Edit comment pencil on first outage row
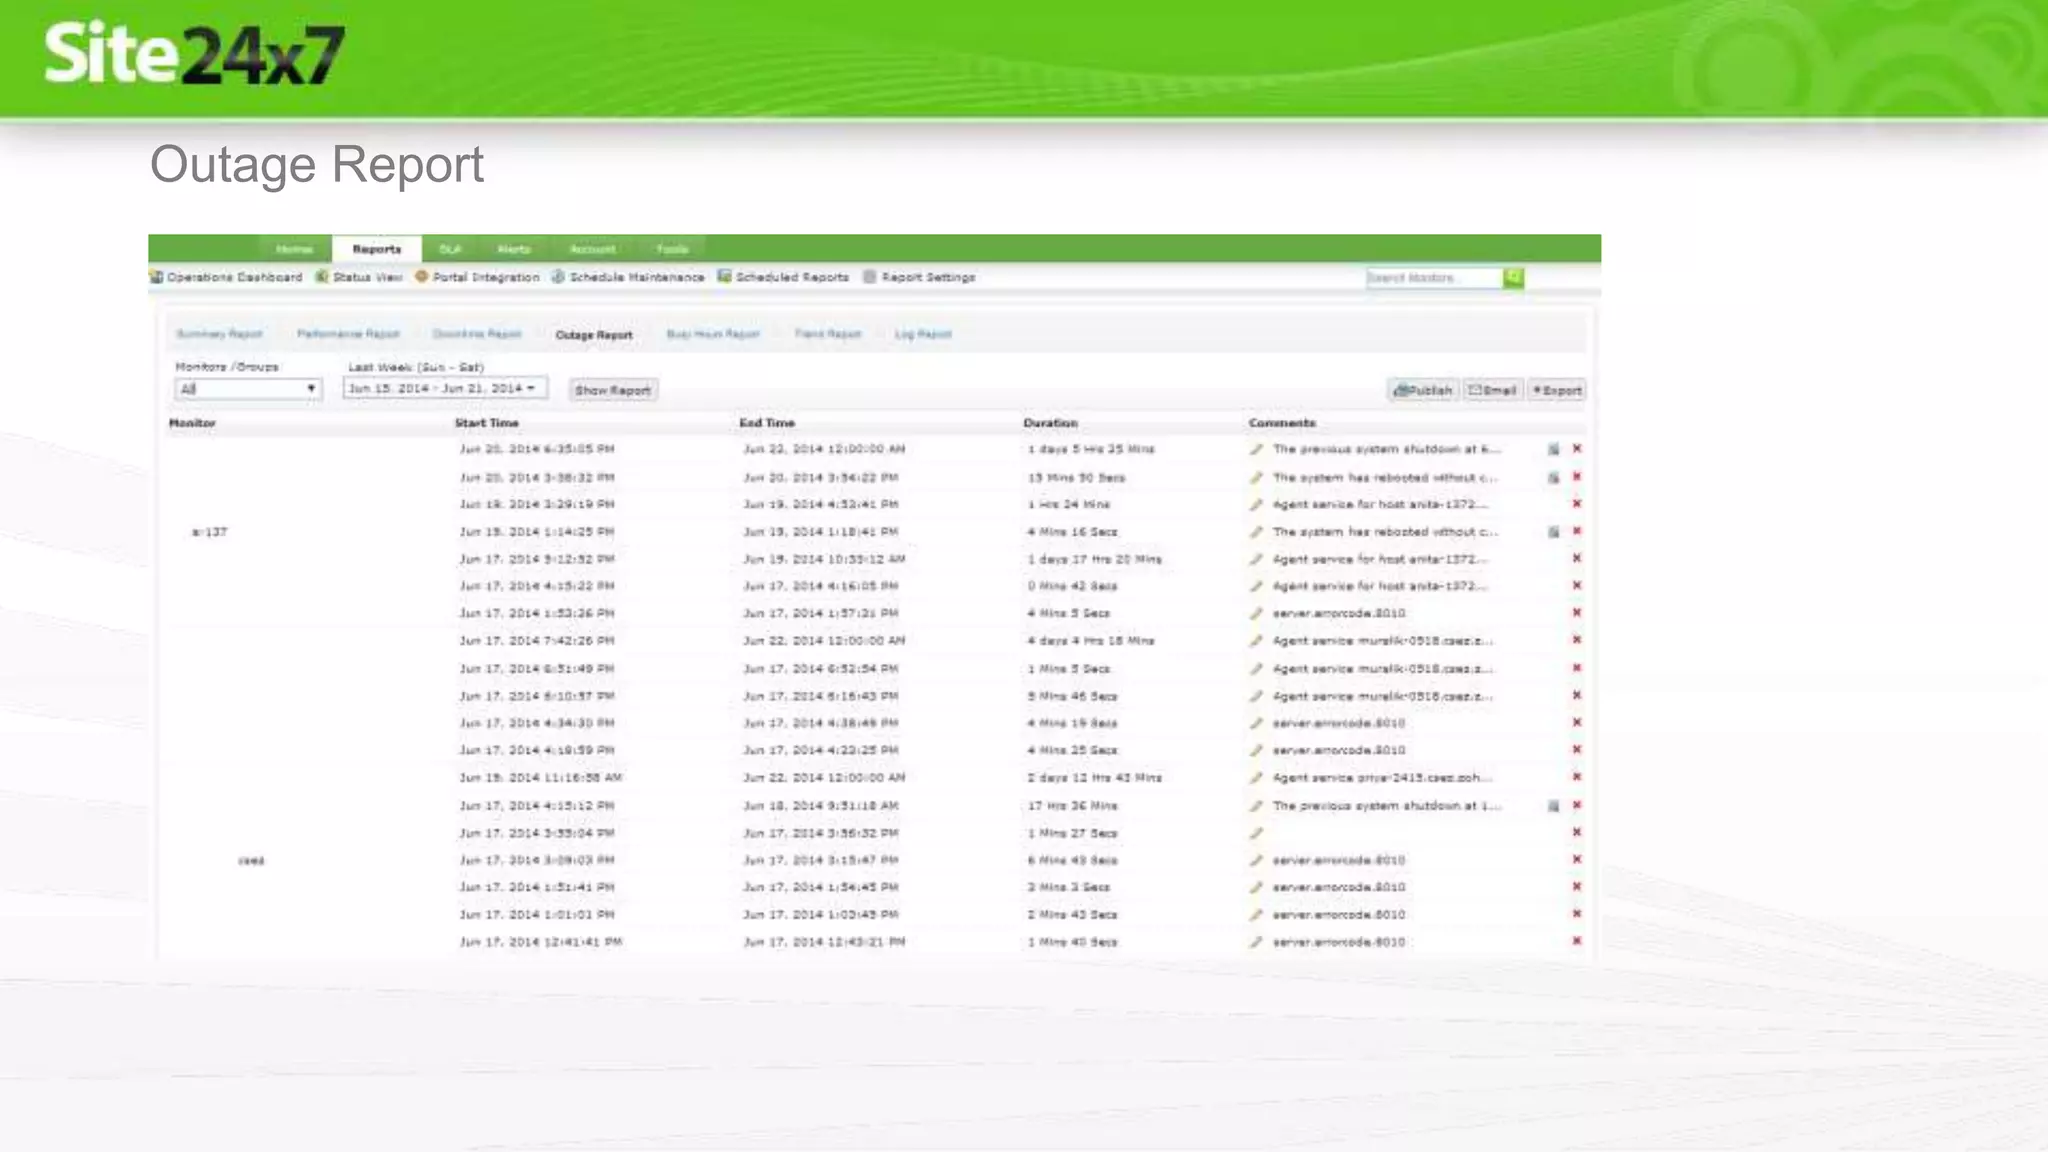 pos(1256,450)
